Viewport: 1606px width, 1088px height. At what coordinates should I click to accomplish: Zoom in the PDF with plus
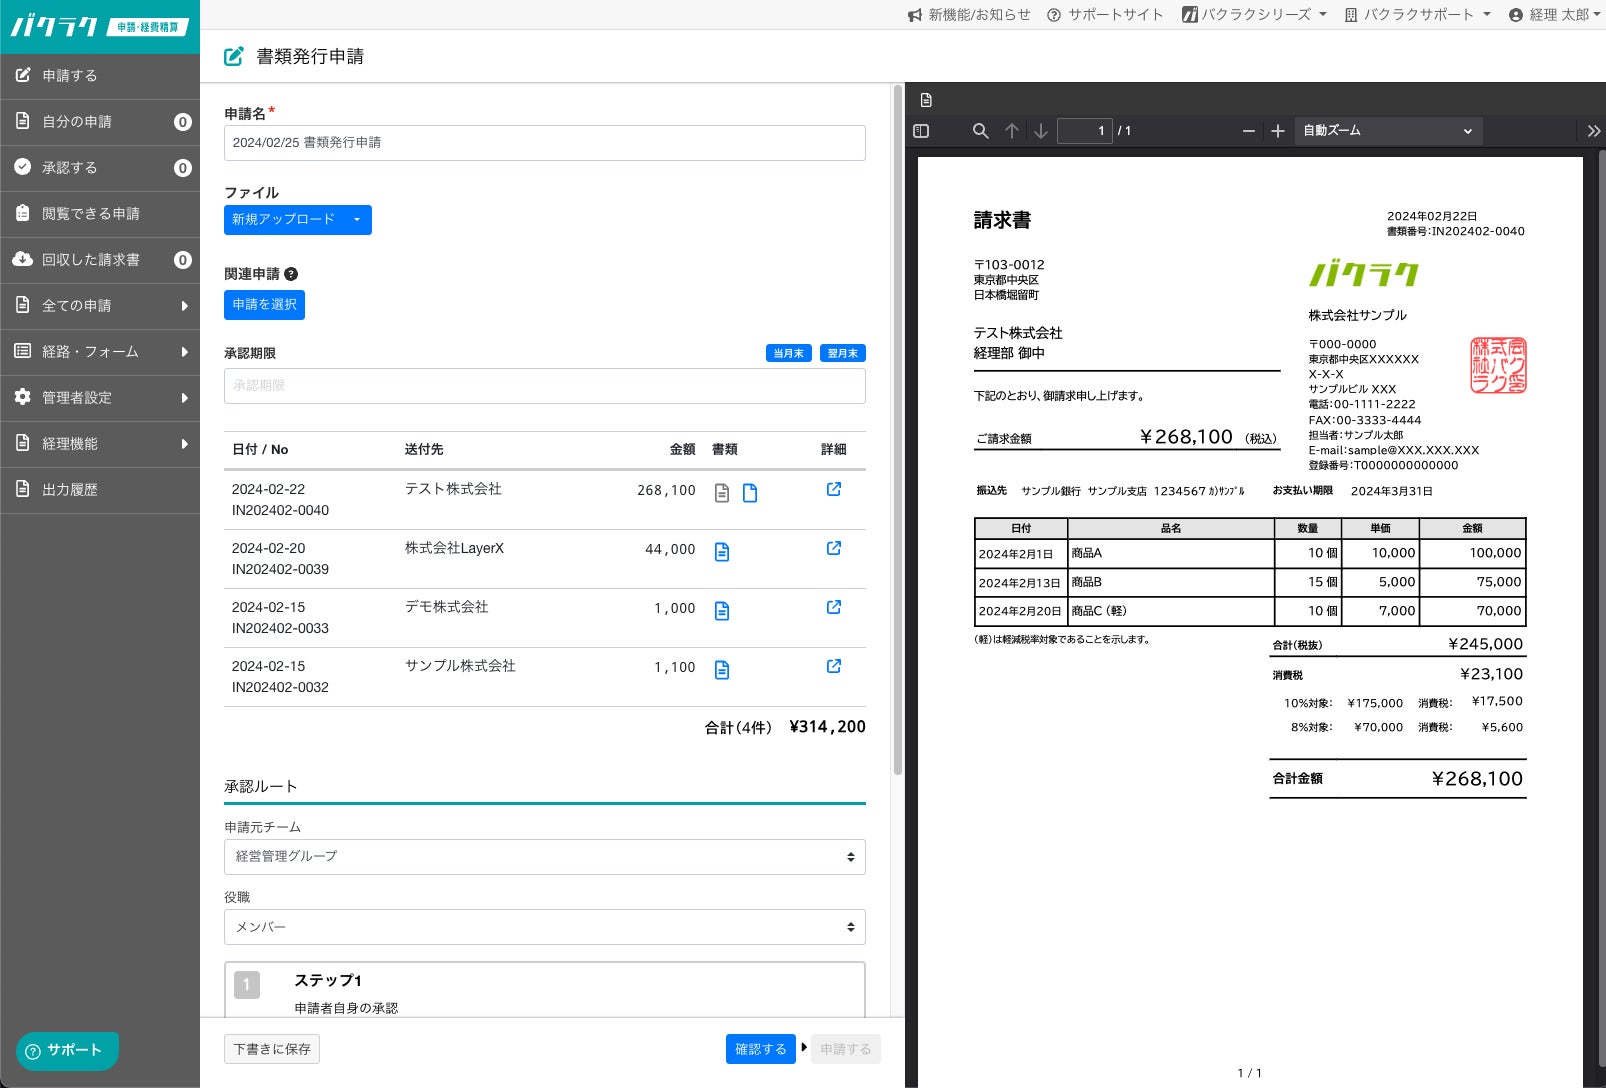click(1278, 131)
